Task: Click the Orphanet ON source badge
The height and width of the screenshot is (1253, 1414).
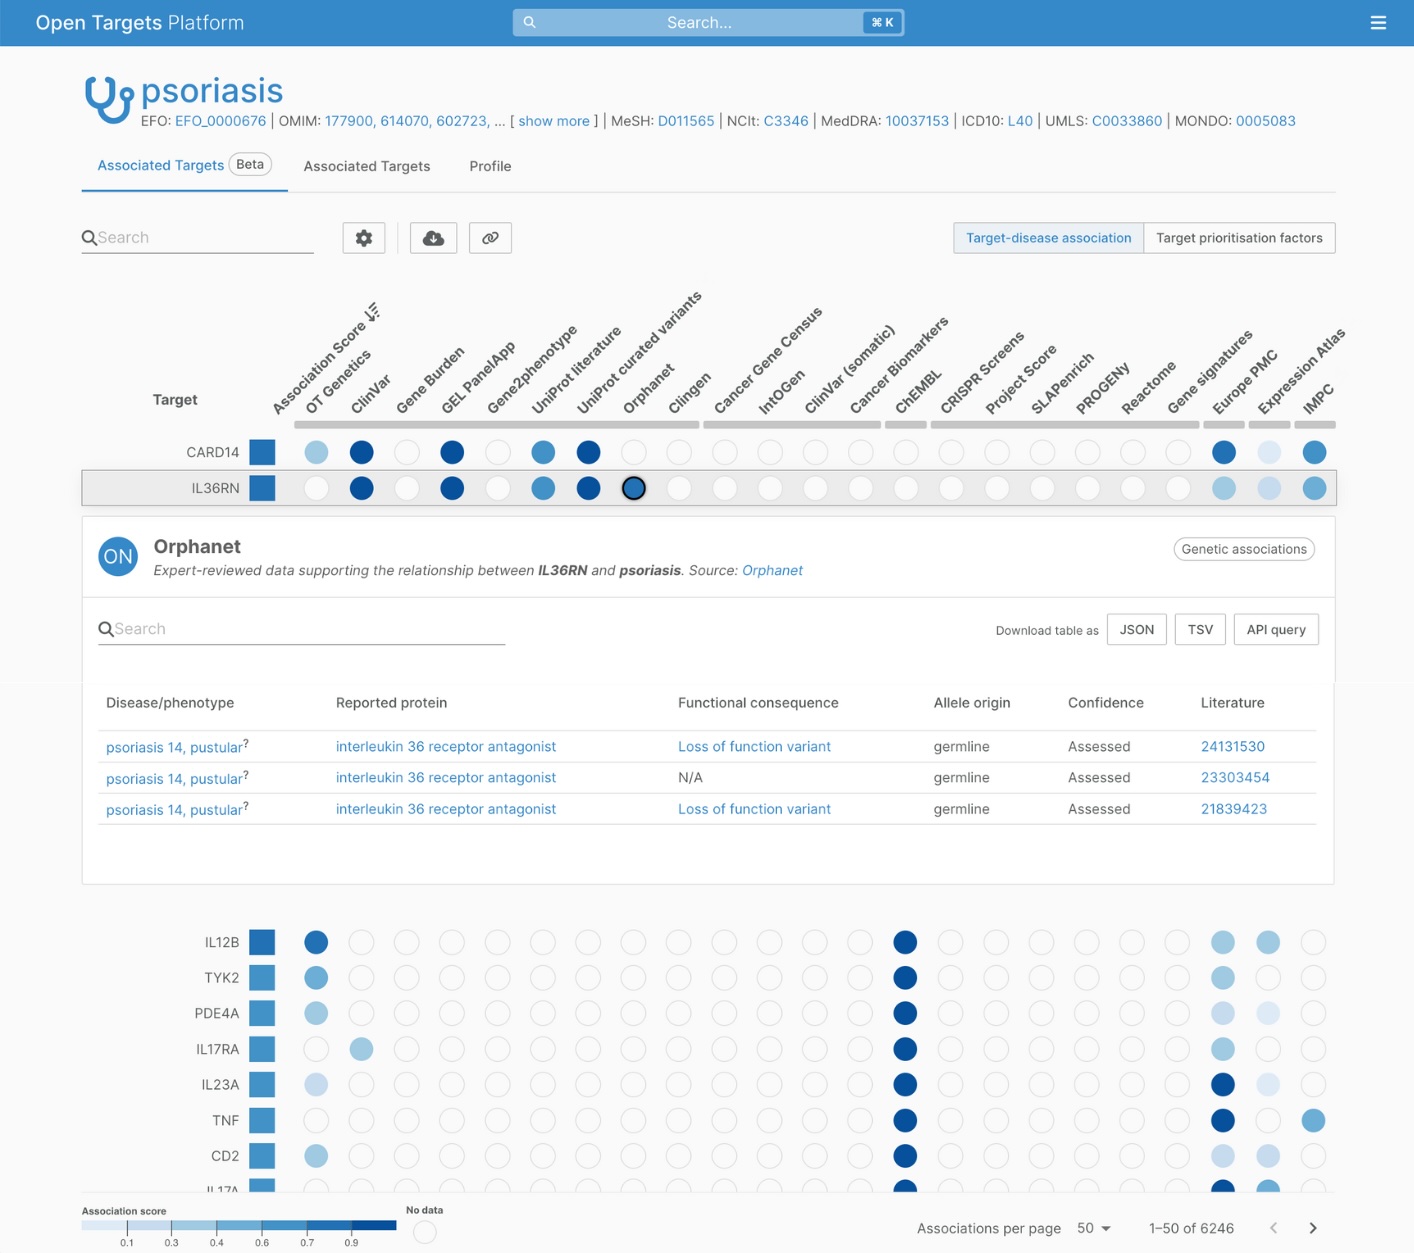Action: point(118,556)
